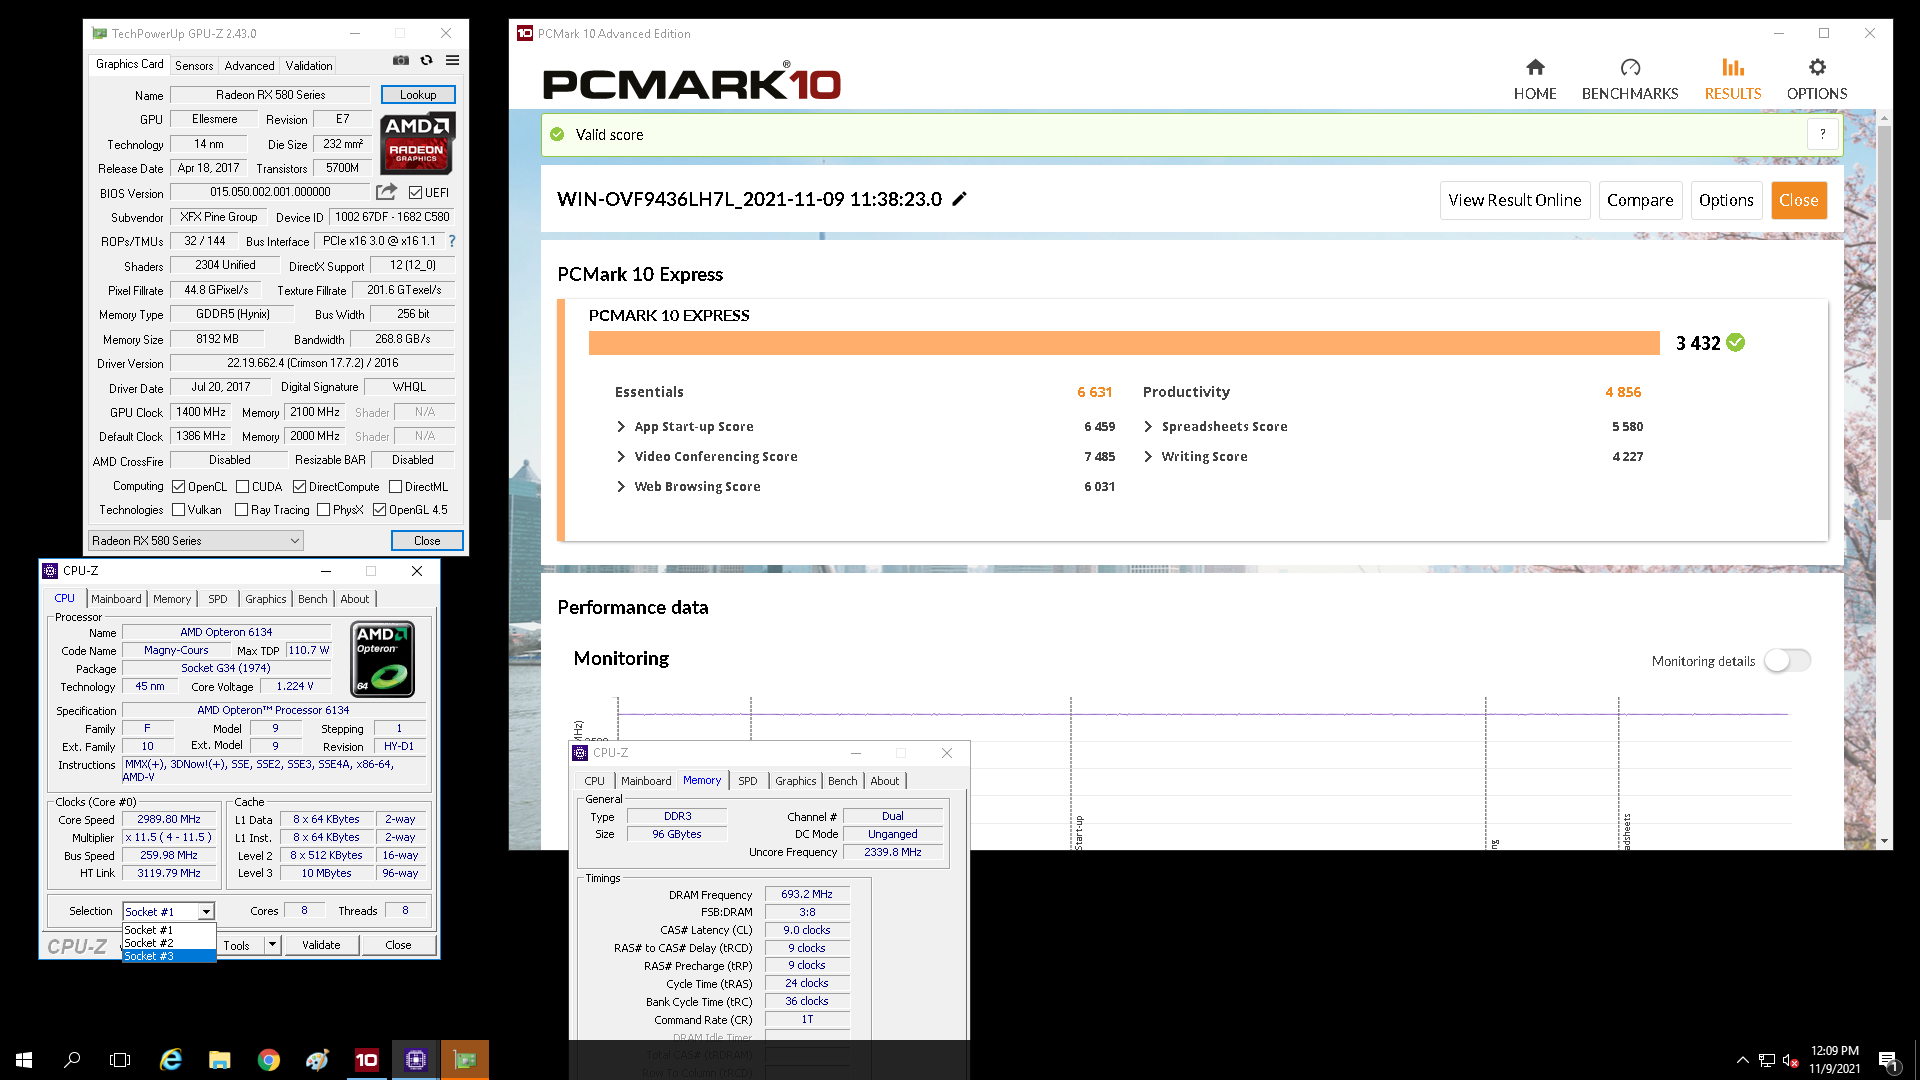This screenshot has height=1080, width=1920.
Task: Toggle OpenCL checkbox
Action: (179, 487)
